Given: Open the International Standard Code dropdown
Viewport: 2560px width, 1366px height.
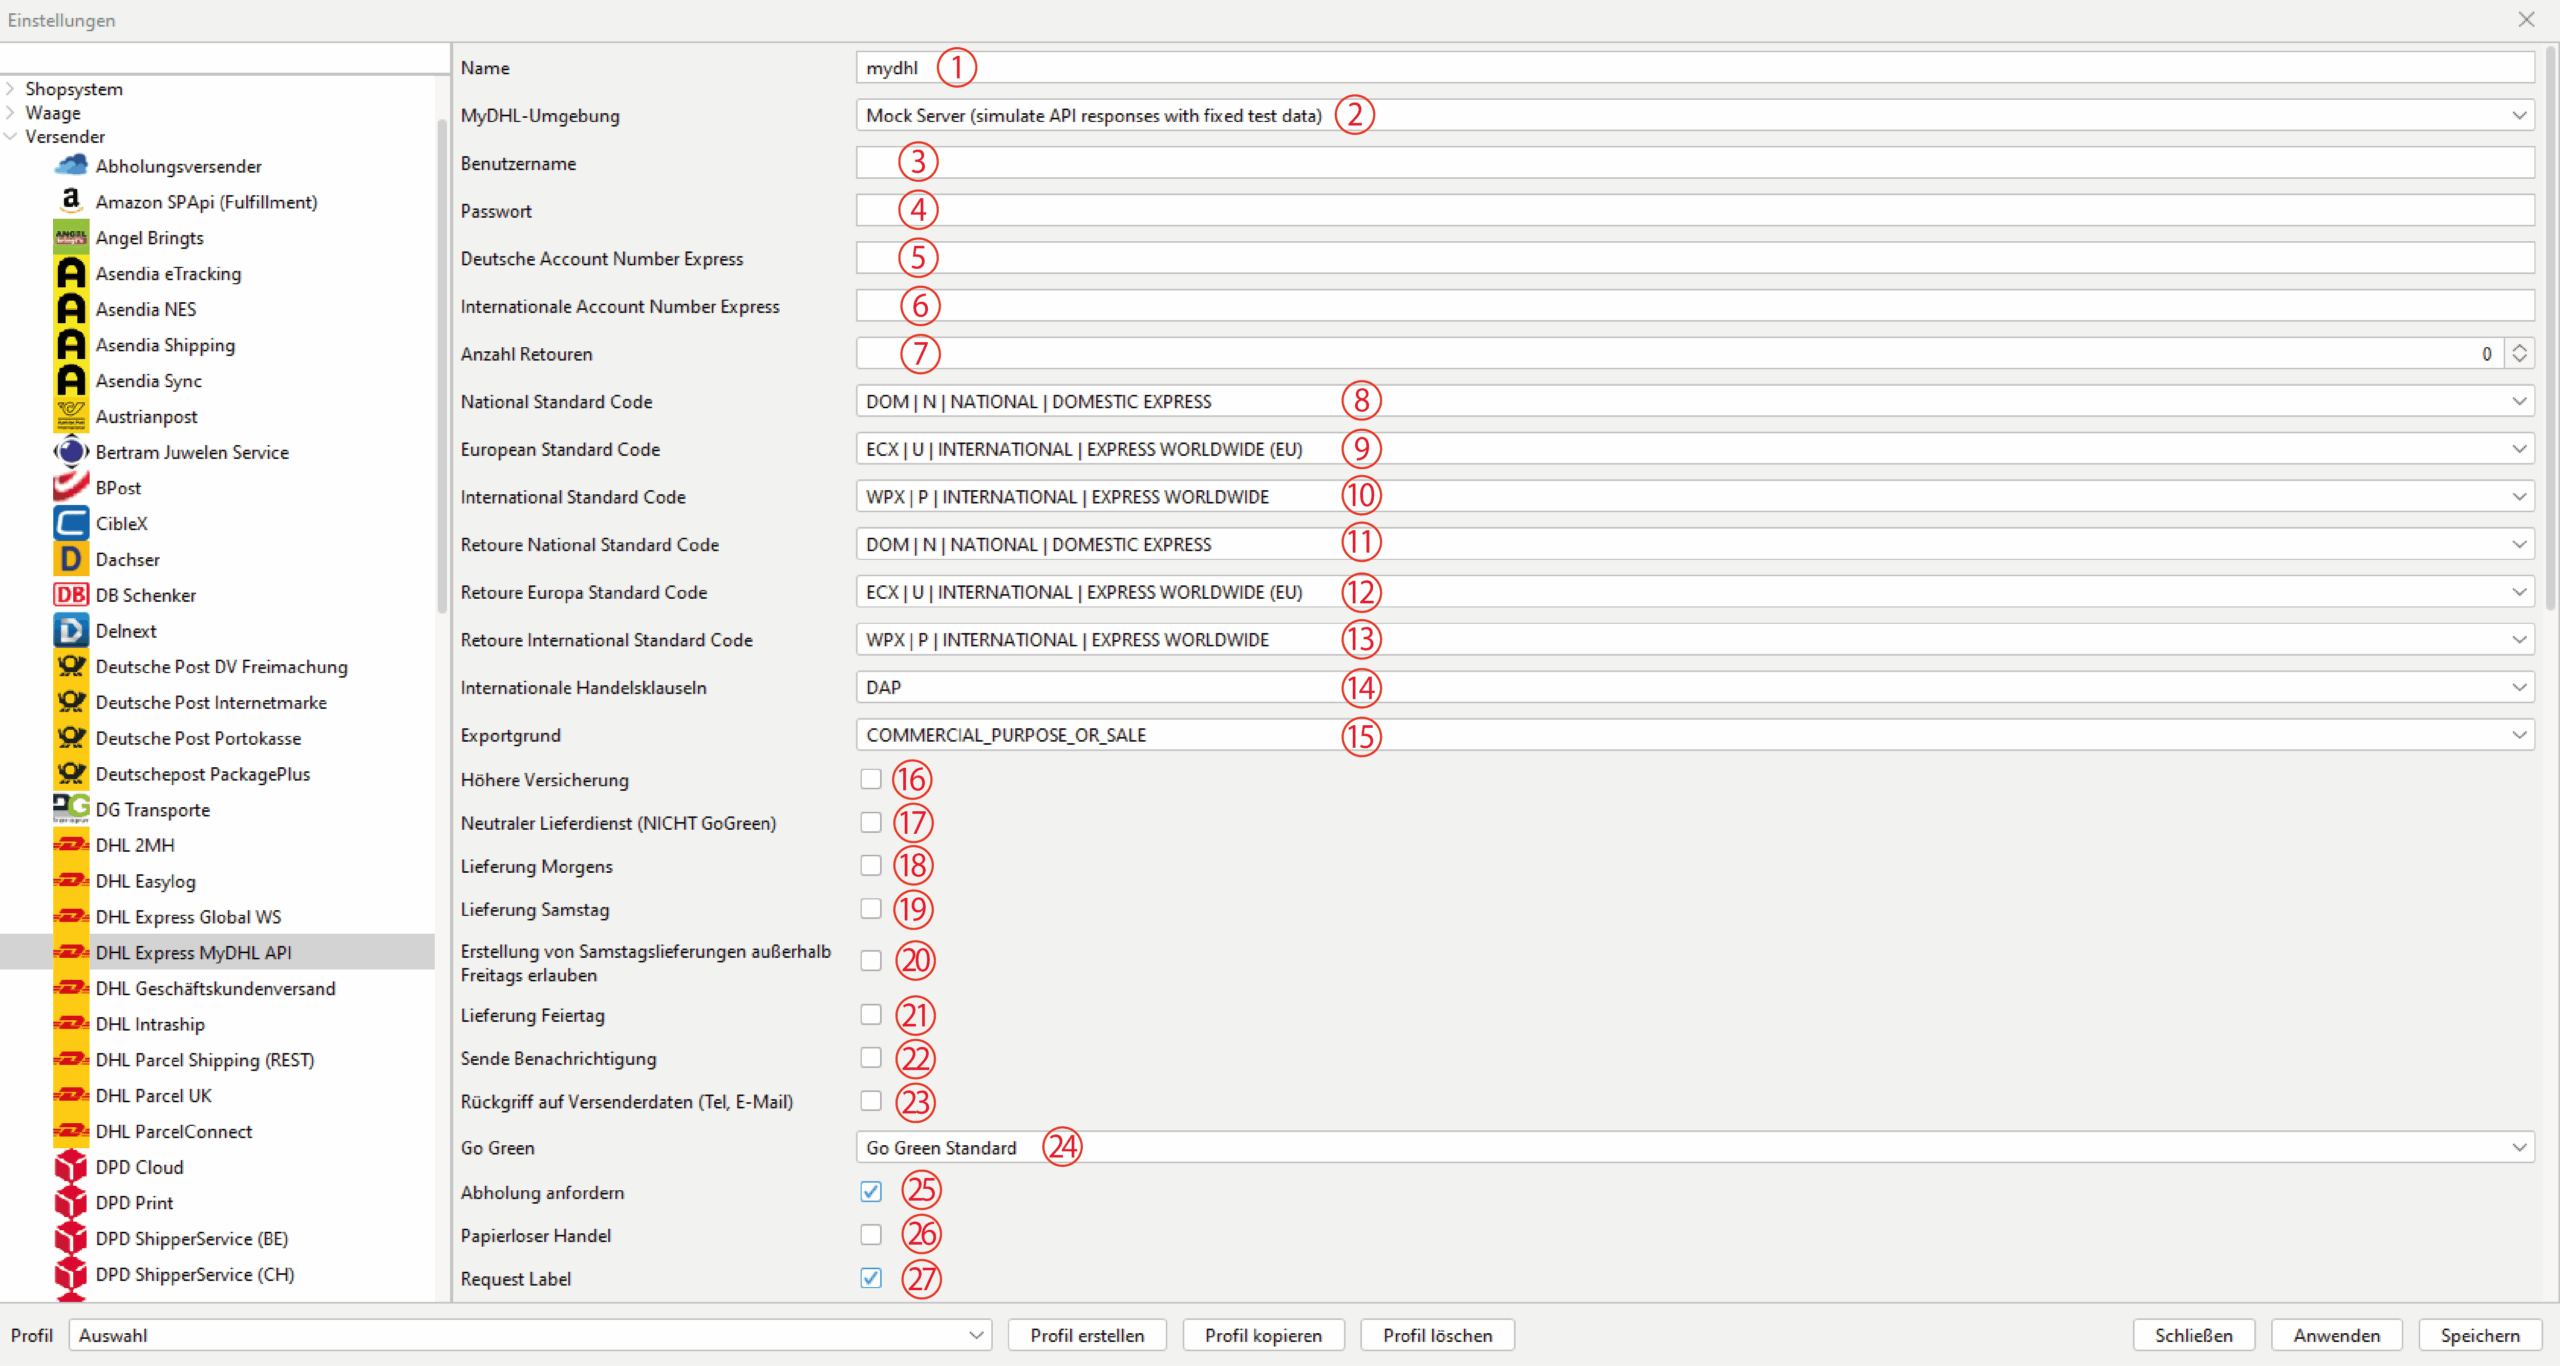Looking at the screenshot, I should 1695,497.
